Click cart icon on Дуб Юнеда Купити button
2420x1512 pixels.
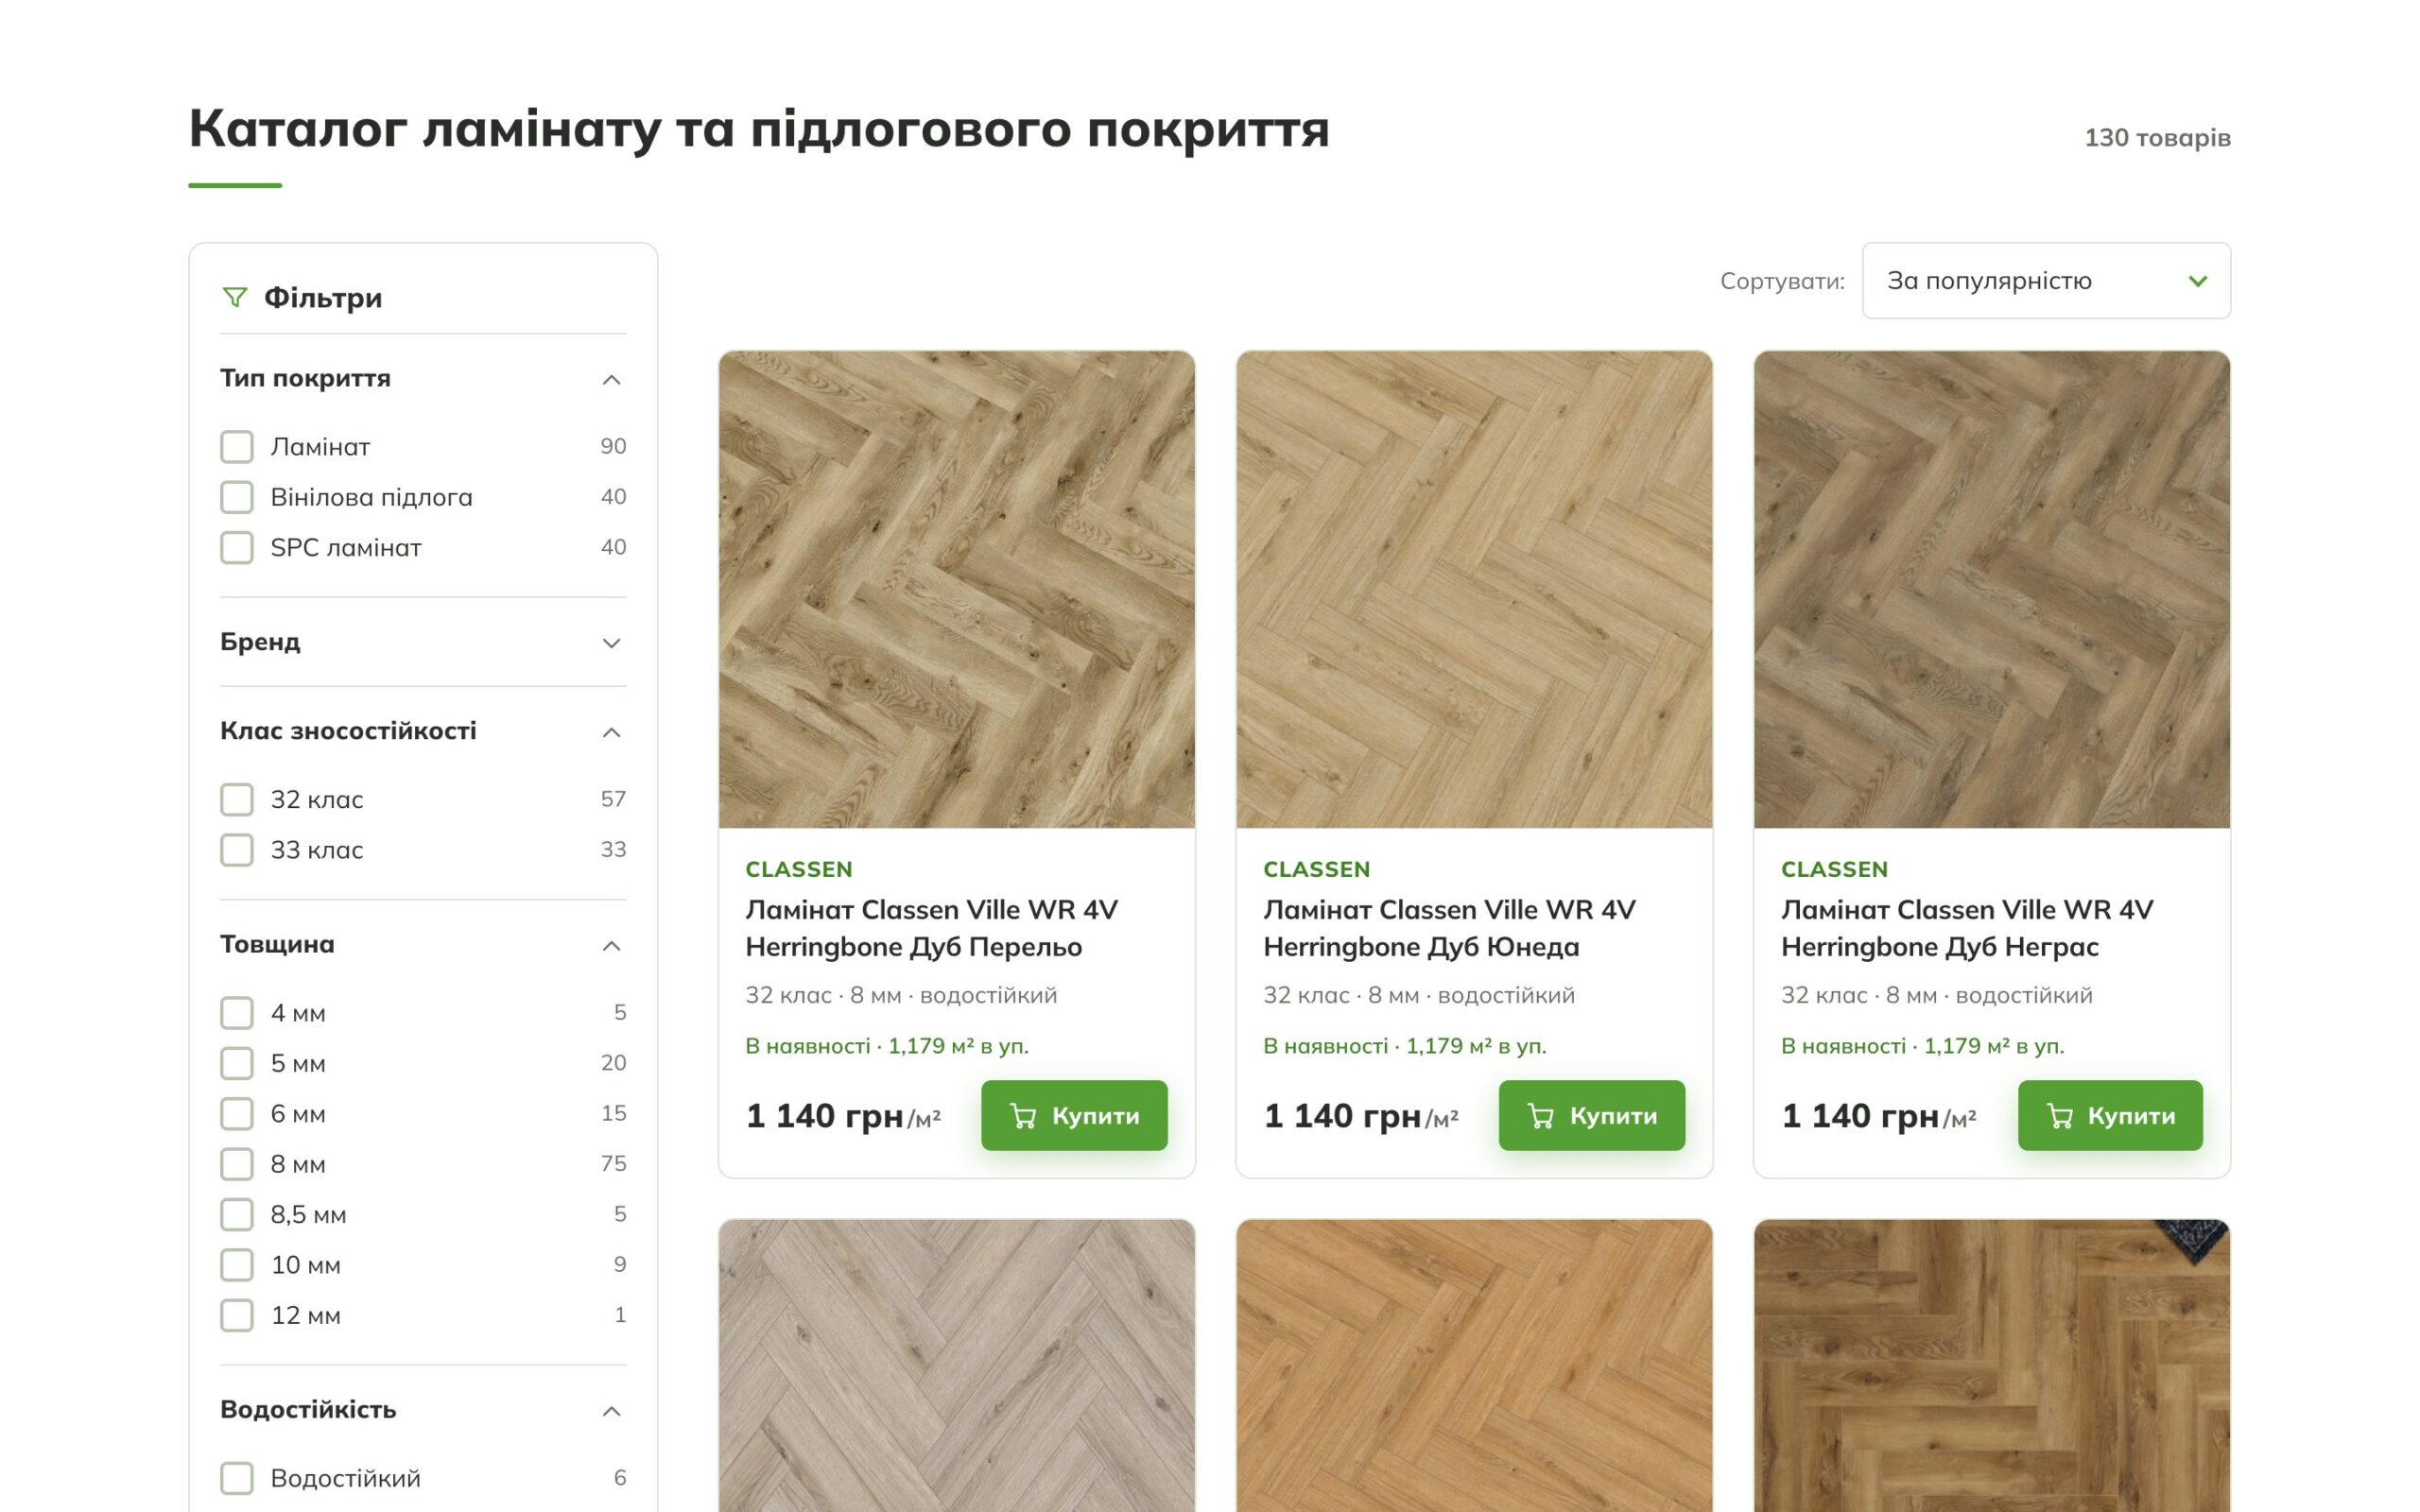tap(1540, 1116)
